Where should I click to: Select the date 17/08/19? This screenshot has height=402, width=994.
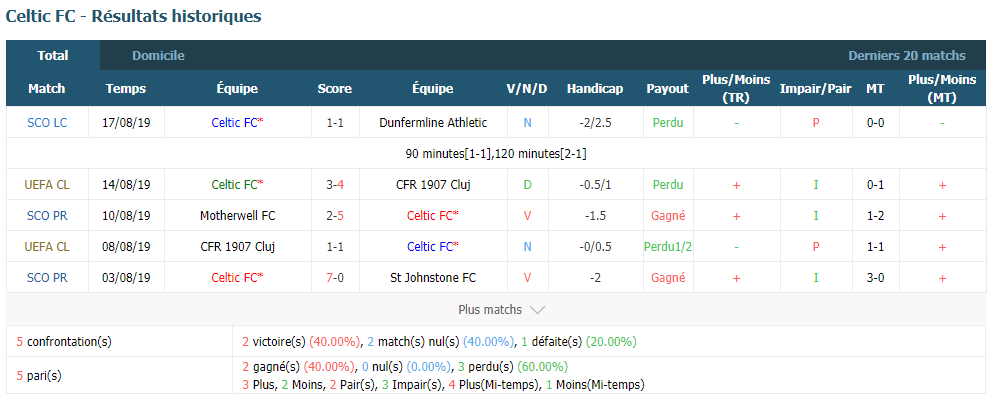click(x=126, y=122)
